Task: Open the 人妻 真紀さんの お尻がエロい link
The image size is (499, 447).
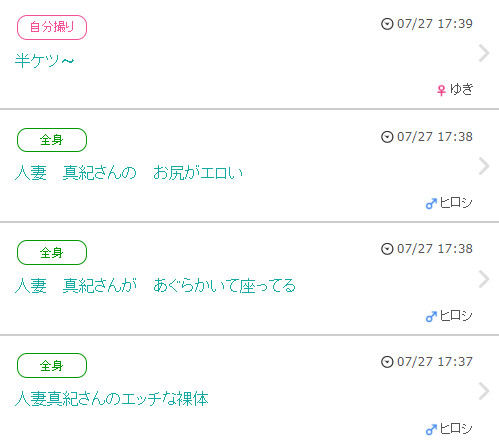Action: [129, 173]
